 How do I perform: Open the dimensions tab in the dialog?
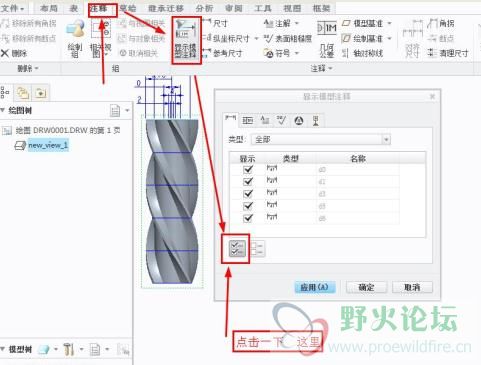[x=231, y=119]
